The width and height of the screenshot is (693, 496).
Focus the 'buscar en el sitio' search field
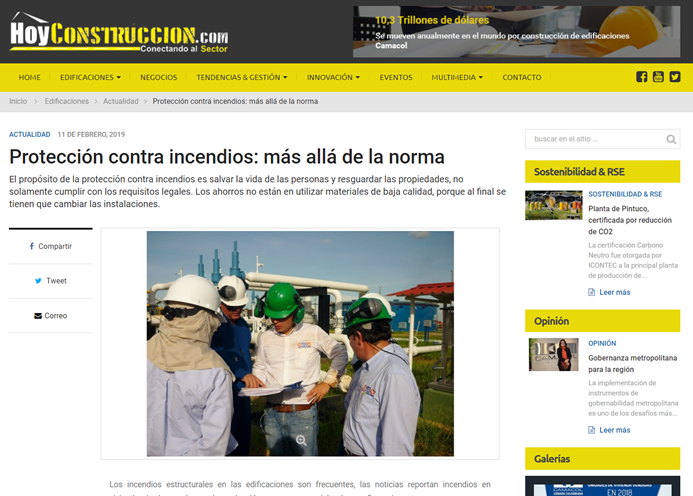592,139
